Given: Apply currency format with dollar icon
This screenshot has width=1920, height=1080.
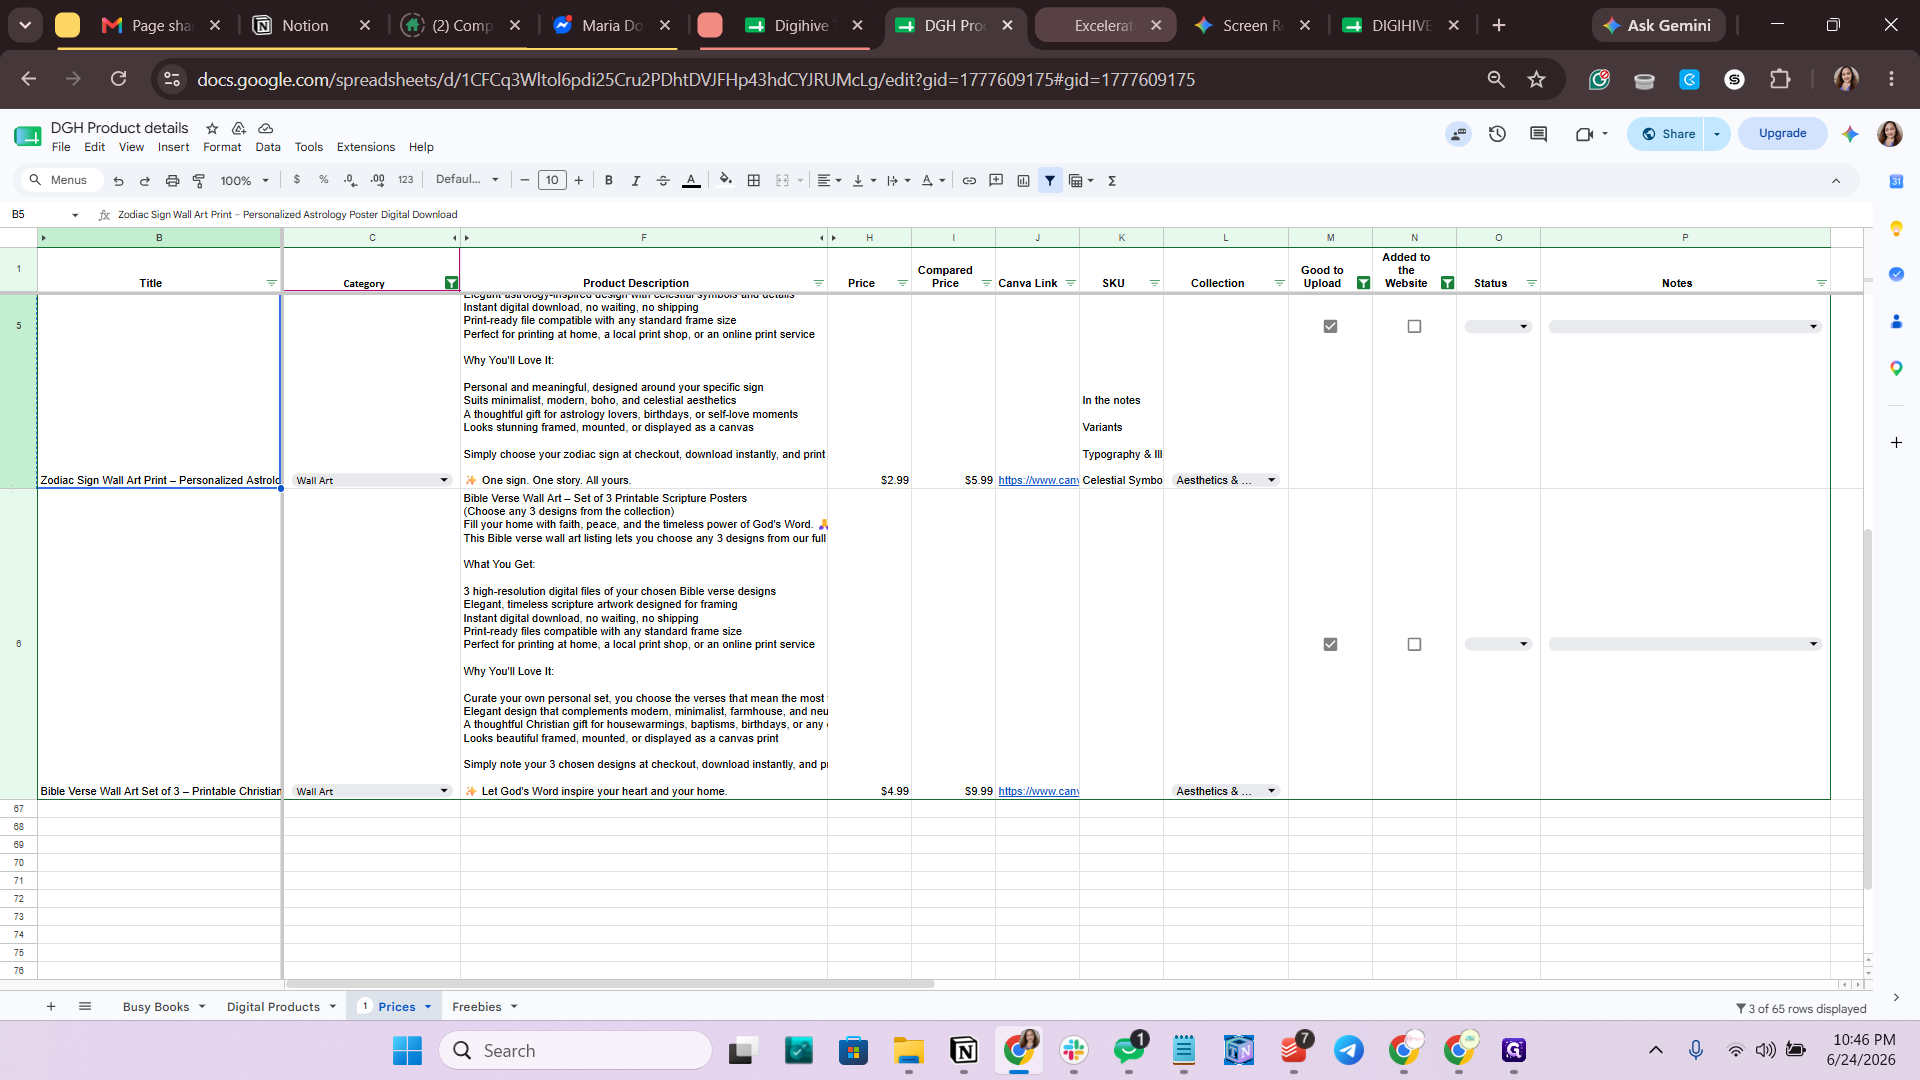Looking at the screenshot, I should coord(297,180).
